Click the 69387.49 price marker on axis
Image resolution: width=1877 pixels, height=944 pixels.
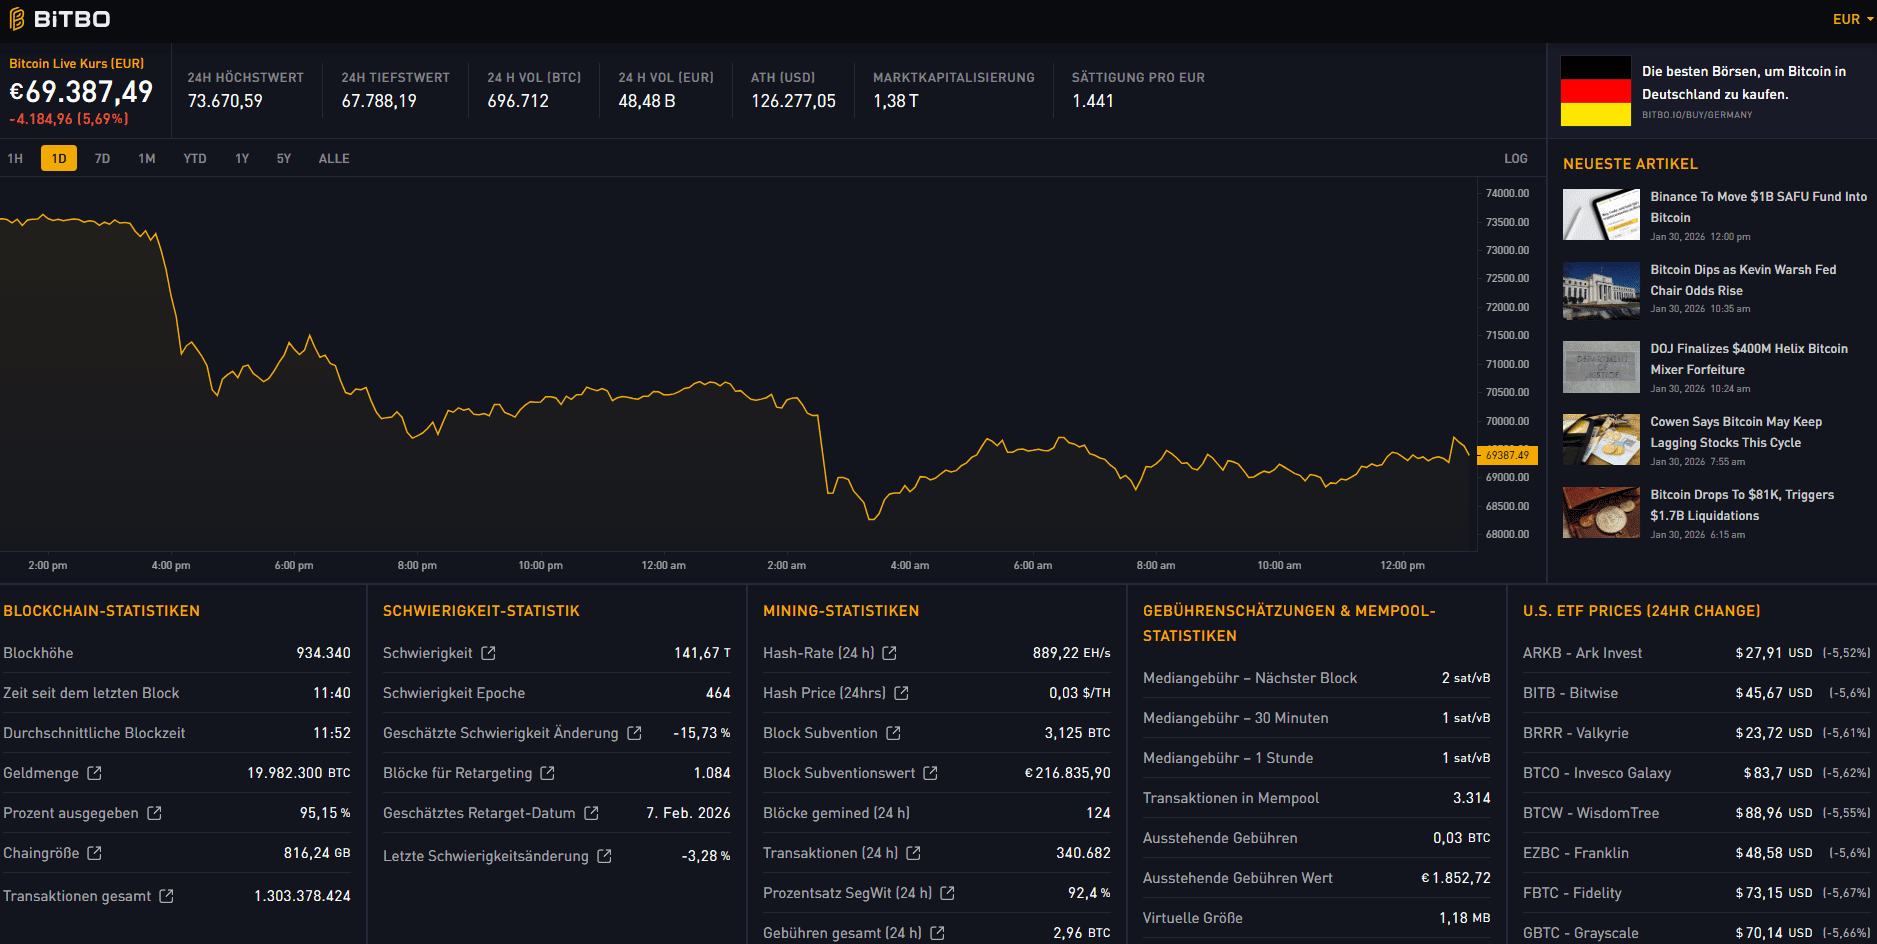[1507, 455]
